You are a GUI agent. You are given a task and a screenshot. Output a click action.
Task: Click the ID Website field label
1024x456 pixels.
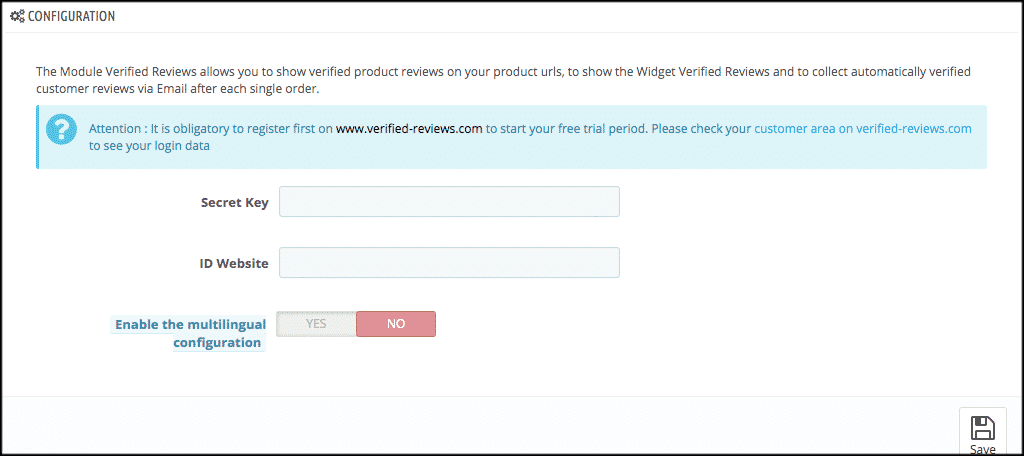234,264
